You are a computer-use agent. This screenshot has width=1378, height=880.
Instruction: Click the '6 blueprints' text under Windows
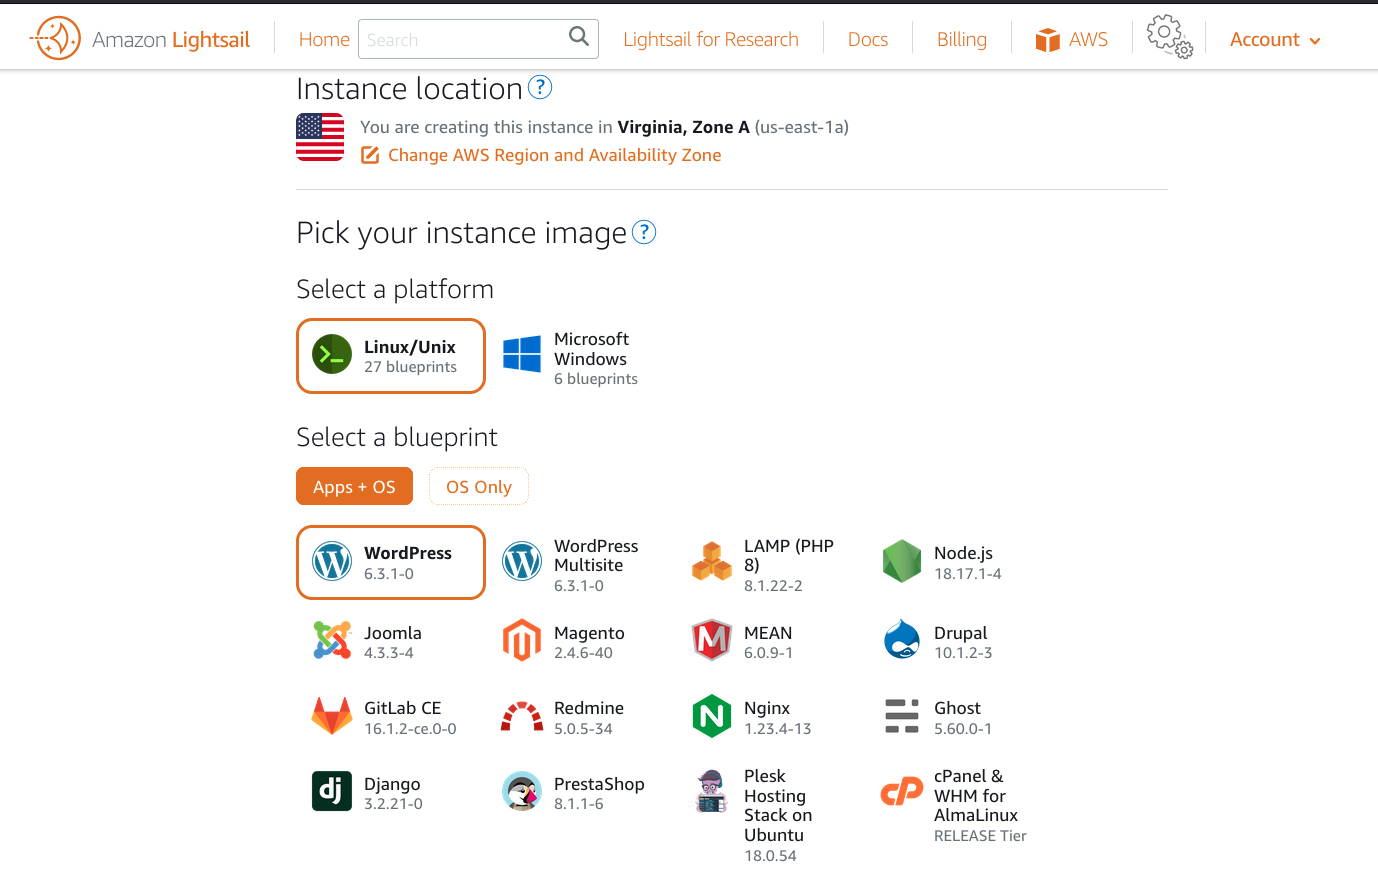click(596, 379)
